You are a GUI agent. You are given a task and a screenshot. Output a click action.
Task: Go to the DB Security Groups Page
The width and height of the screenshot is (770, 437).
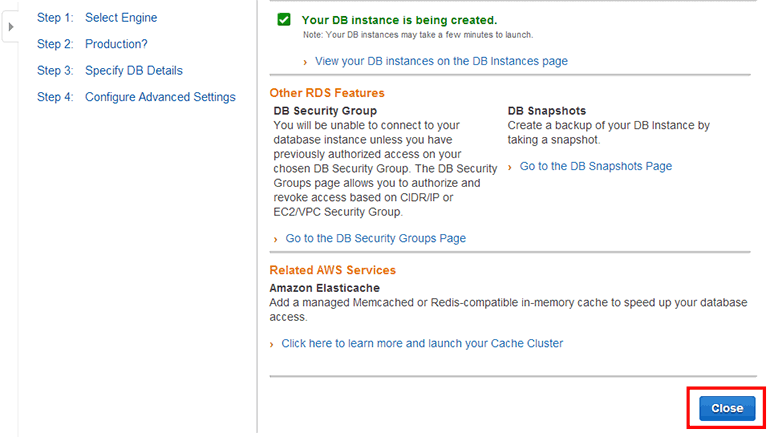[375, 238]
